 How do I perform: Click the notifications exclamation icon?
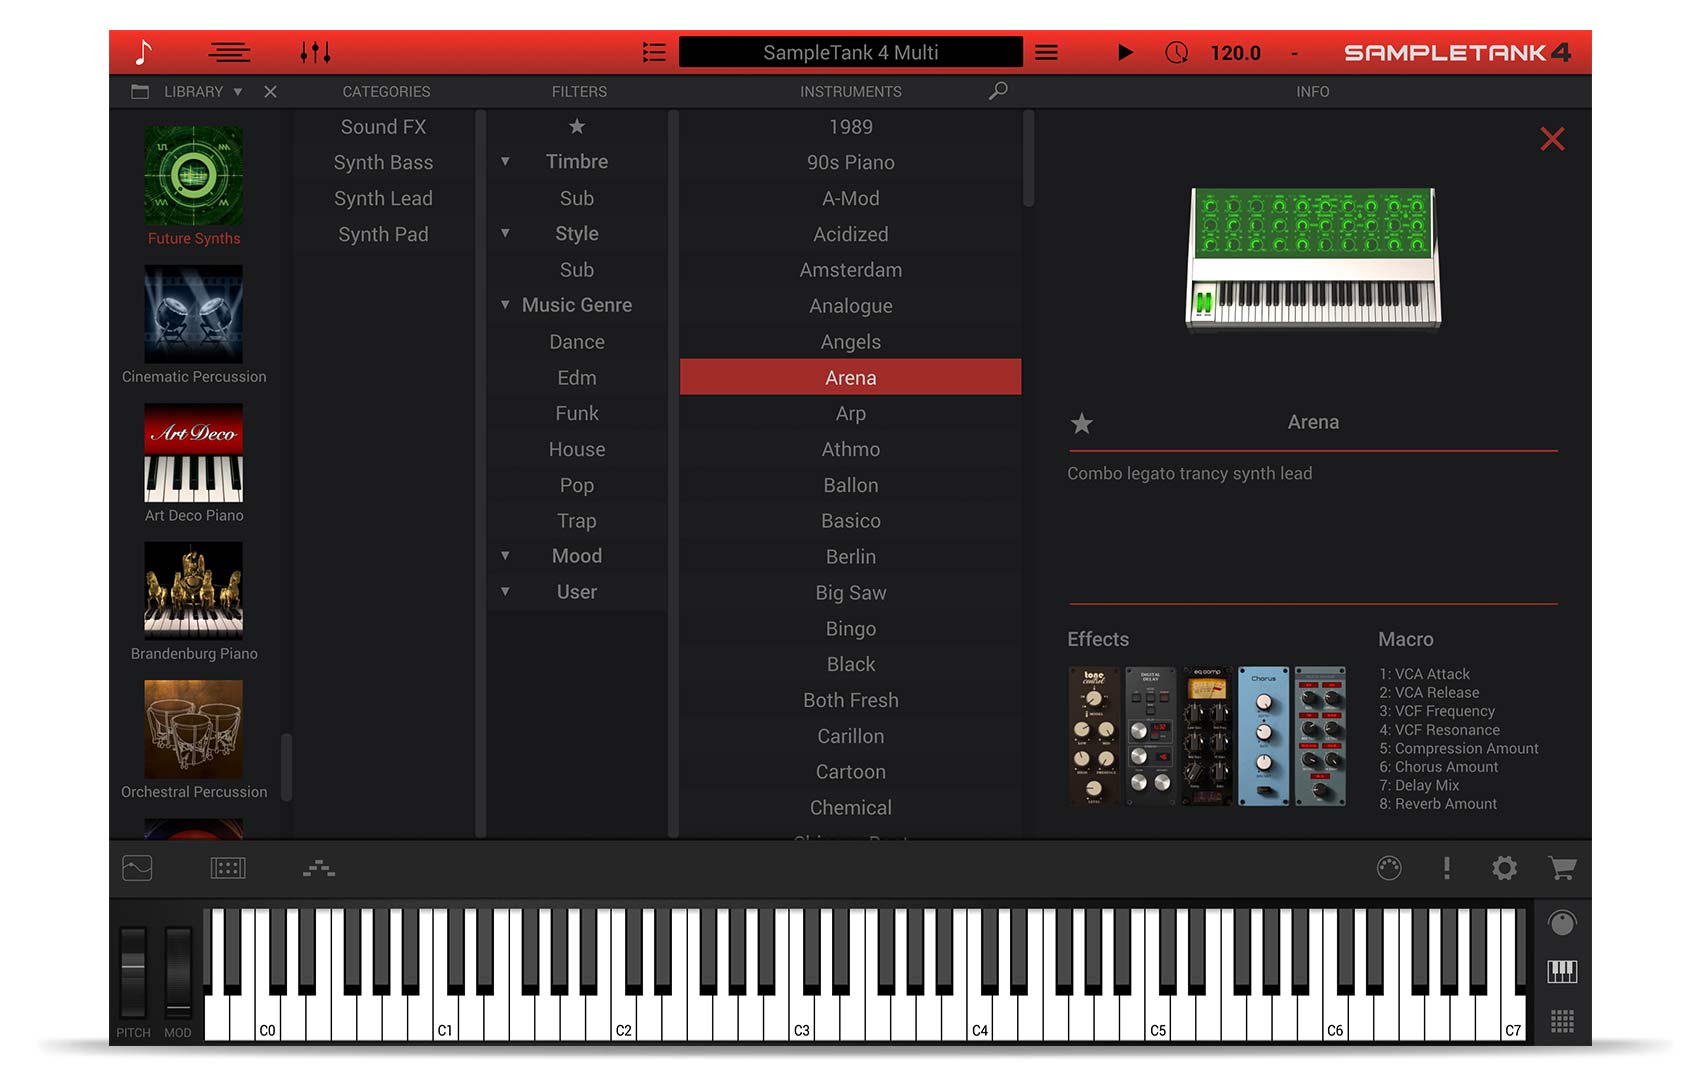(1447, 868)
